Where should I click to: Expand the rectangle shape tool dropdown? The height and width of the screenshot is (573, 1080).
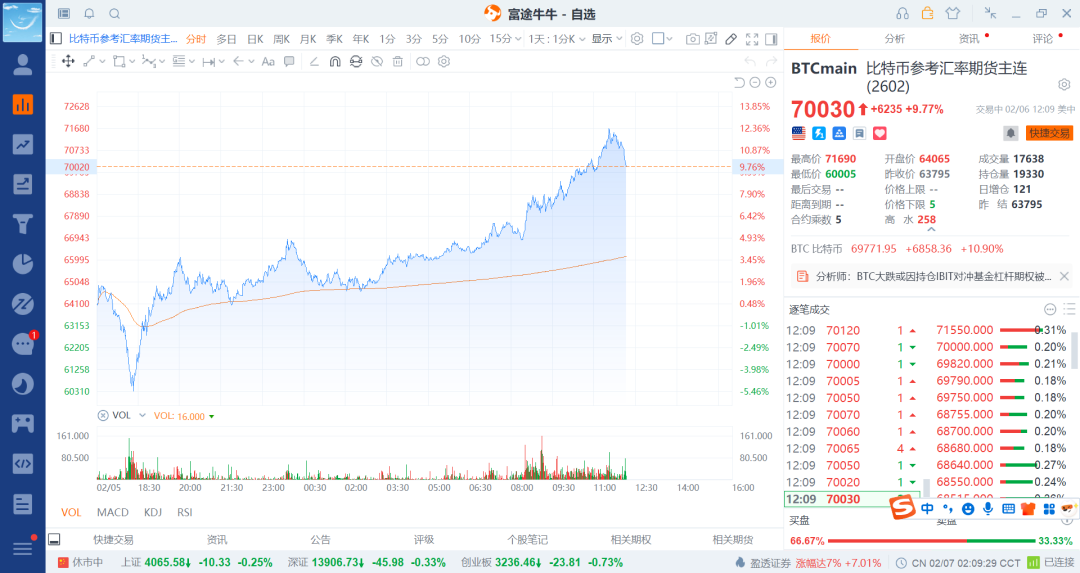point(132,61)
